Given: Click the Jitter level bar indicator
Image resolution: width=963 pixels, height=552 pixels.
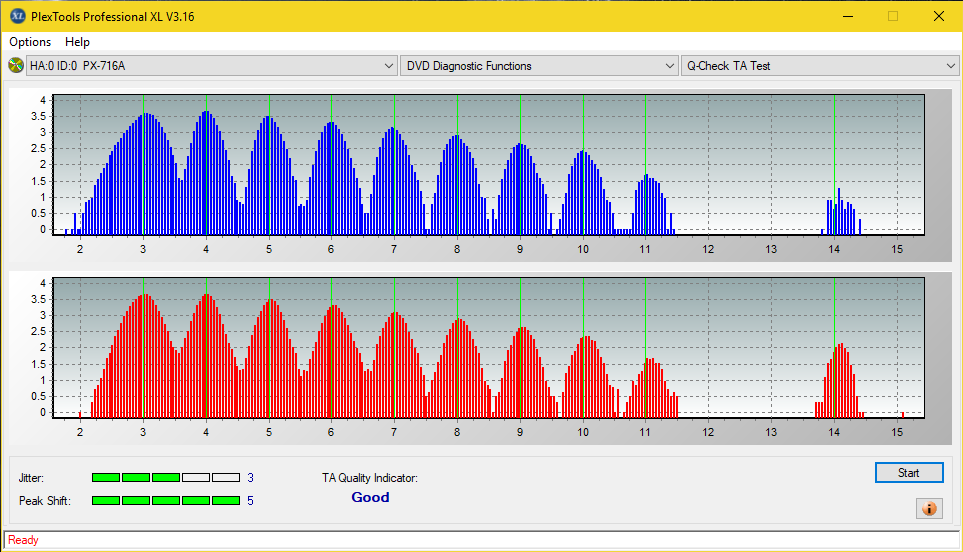Looking at the screenshot, I should pos(166,478).
